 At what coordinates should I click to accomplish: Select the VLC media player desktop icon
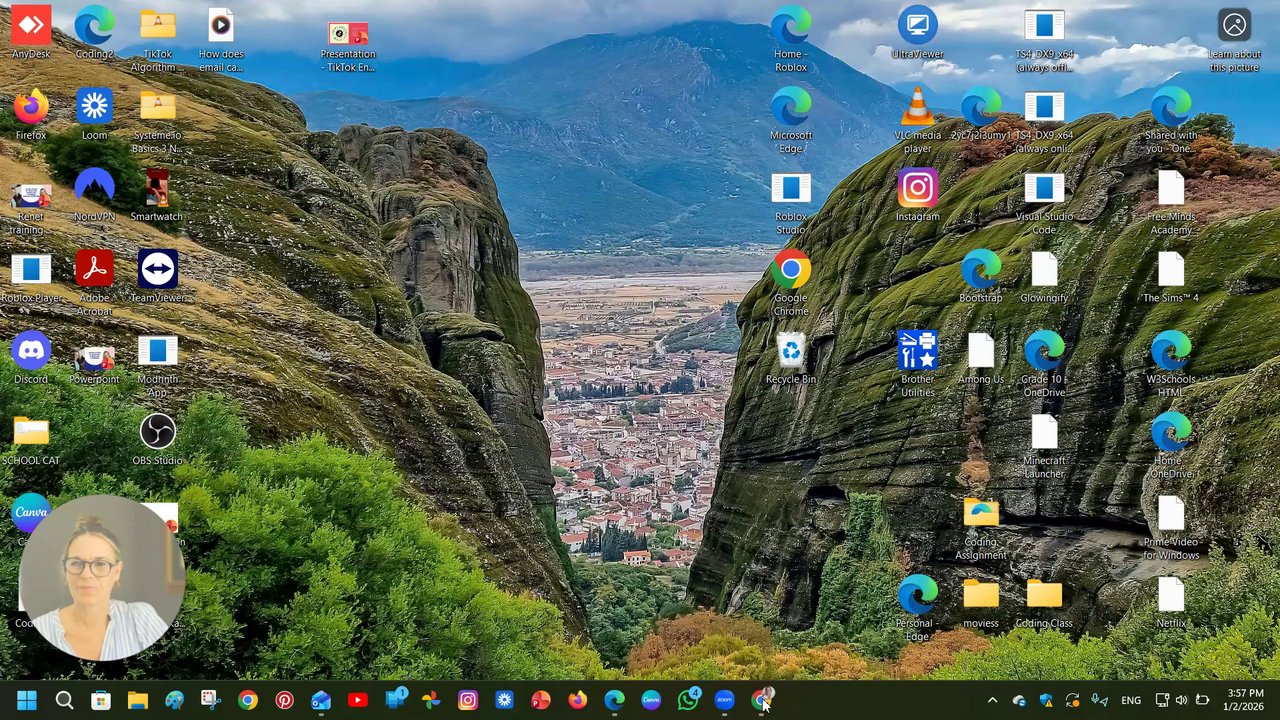point(917,121)
